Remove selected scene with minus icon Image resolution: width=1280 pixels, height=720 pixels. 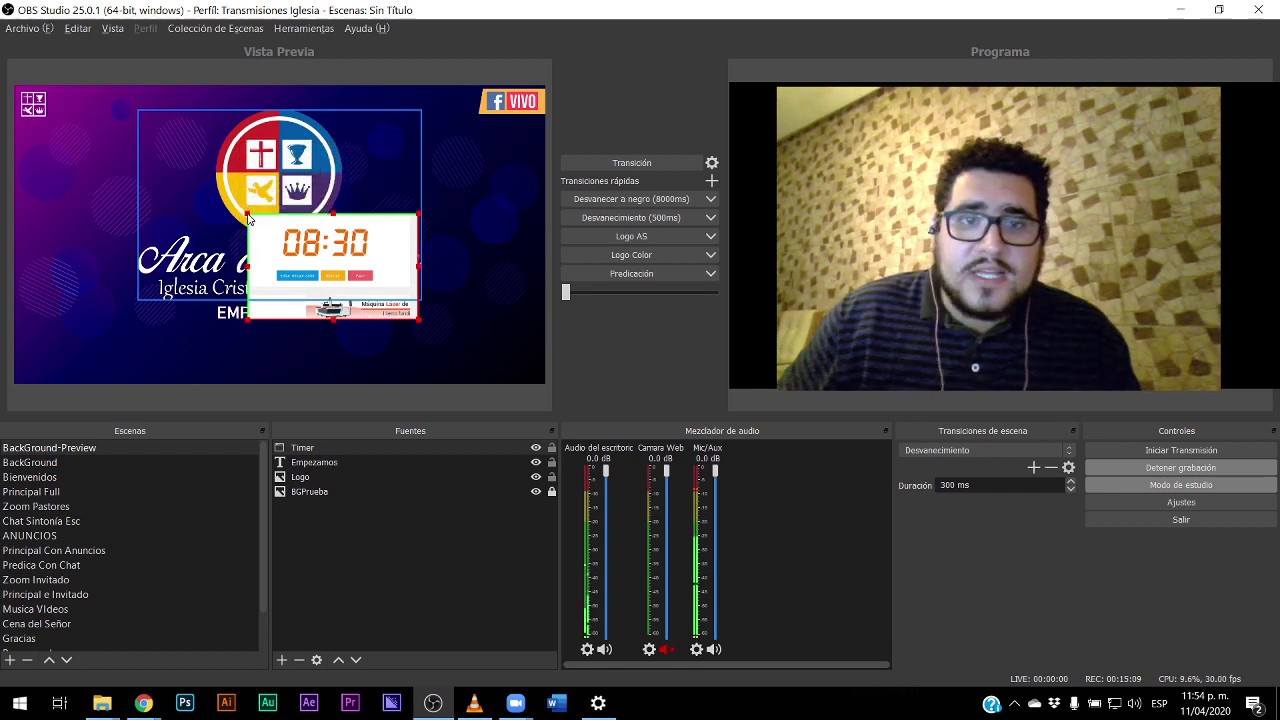pyautogui.click(x=27, y=660)
